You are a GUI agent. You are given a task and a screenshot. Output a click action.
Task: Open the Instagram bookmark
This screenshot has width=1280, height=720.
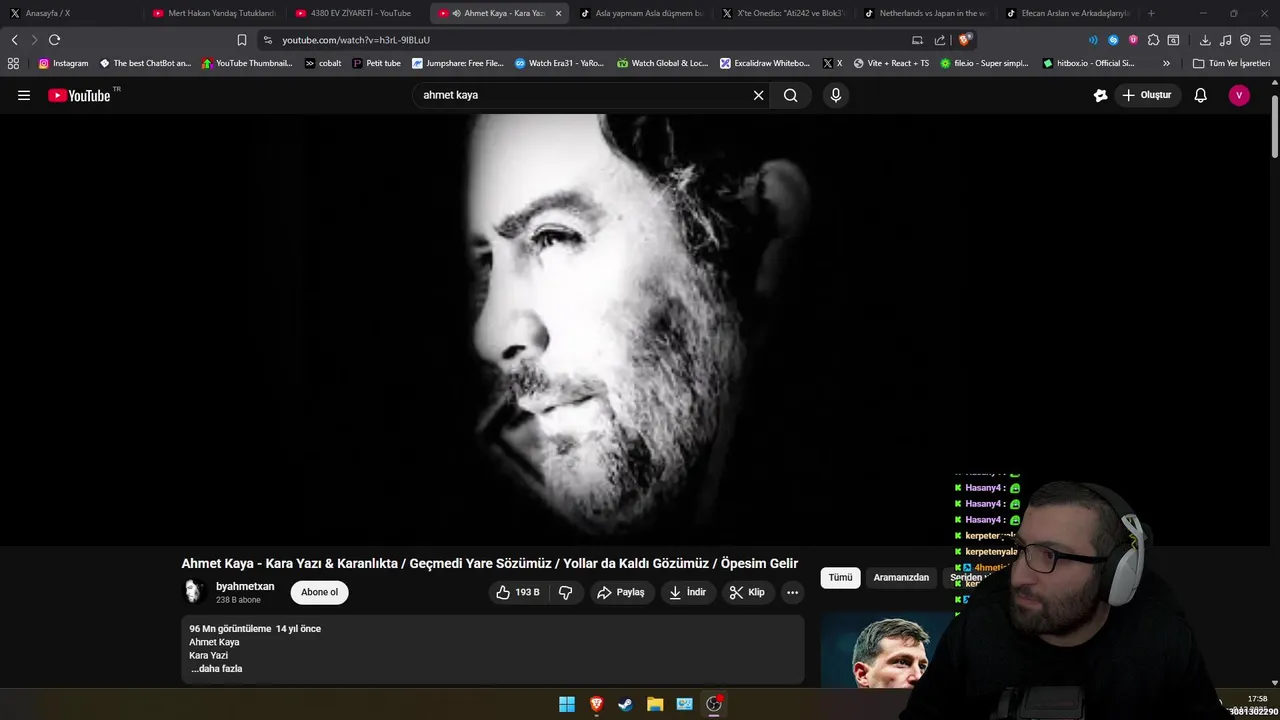(63, 63)
